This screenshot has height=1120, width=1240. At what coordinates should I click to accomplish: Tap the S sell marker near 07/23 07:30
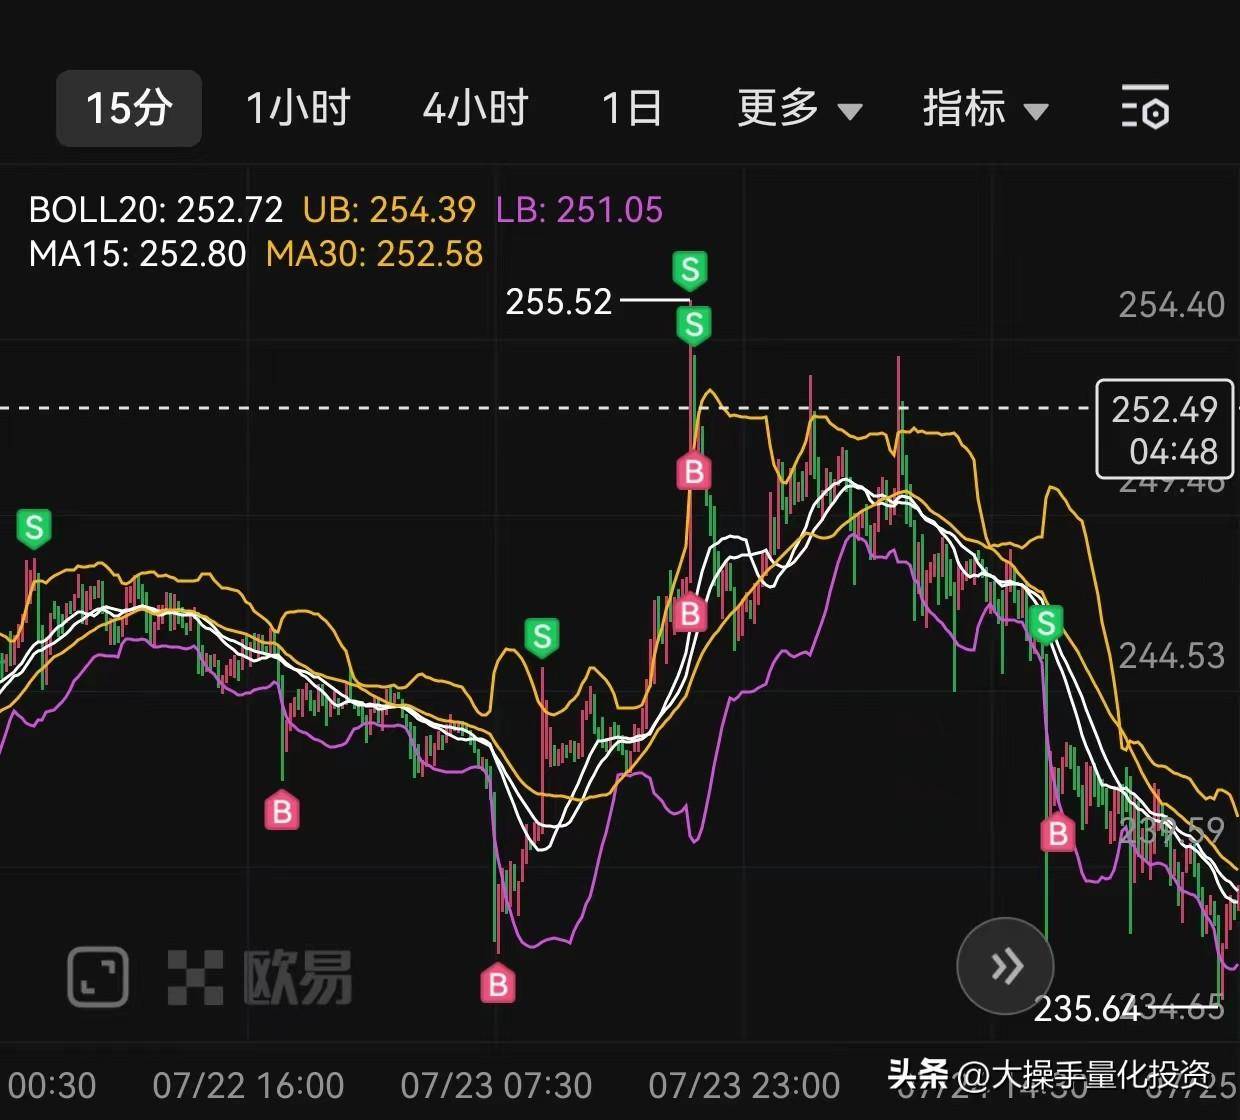coord(542,637)
